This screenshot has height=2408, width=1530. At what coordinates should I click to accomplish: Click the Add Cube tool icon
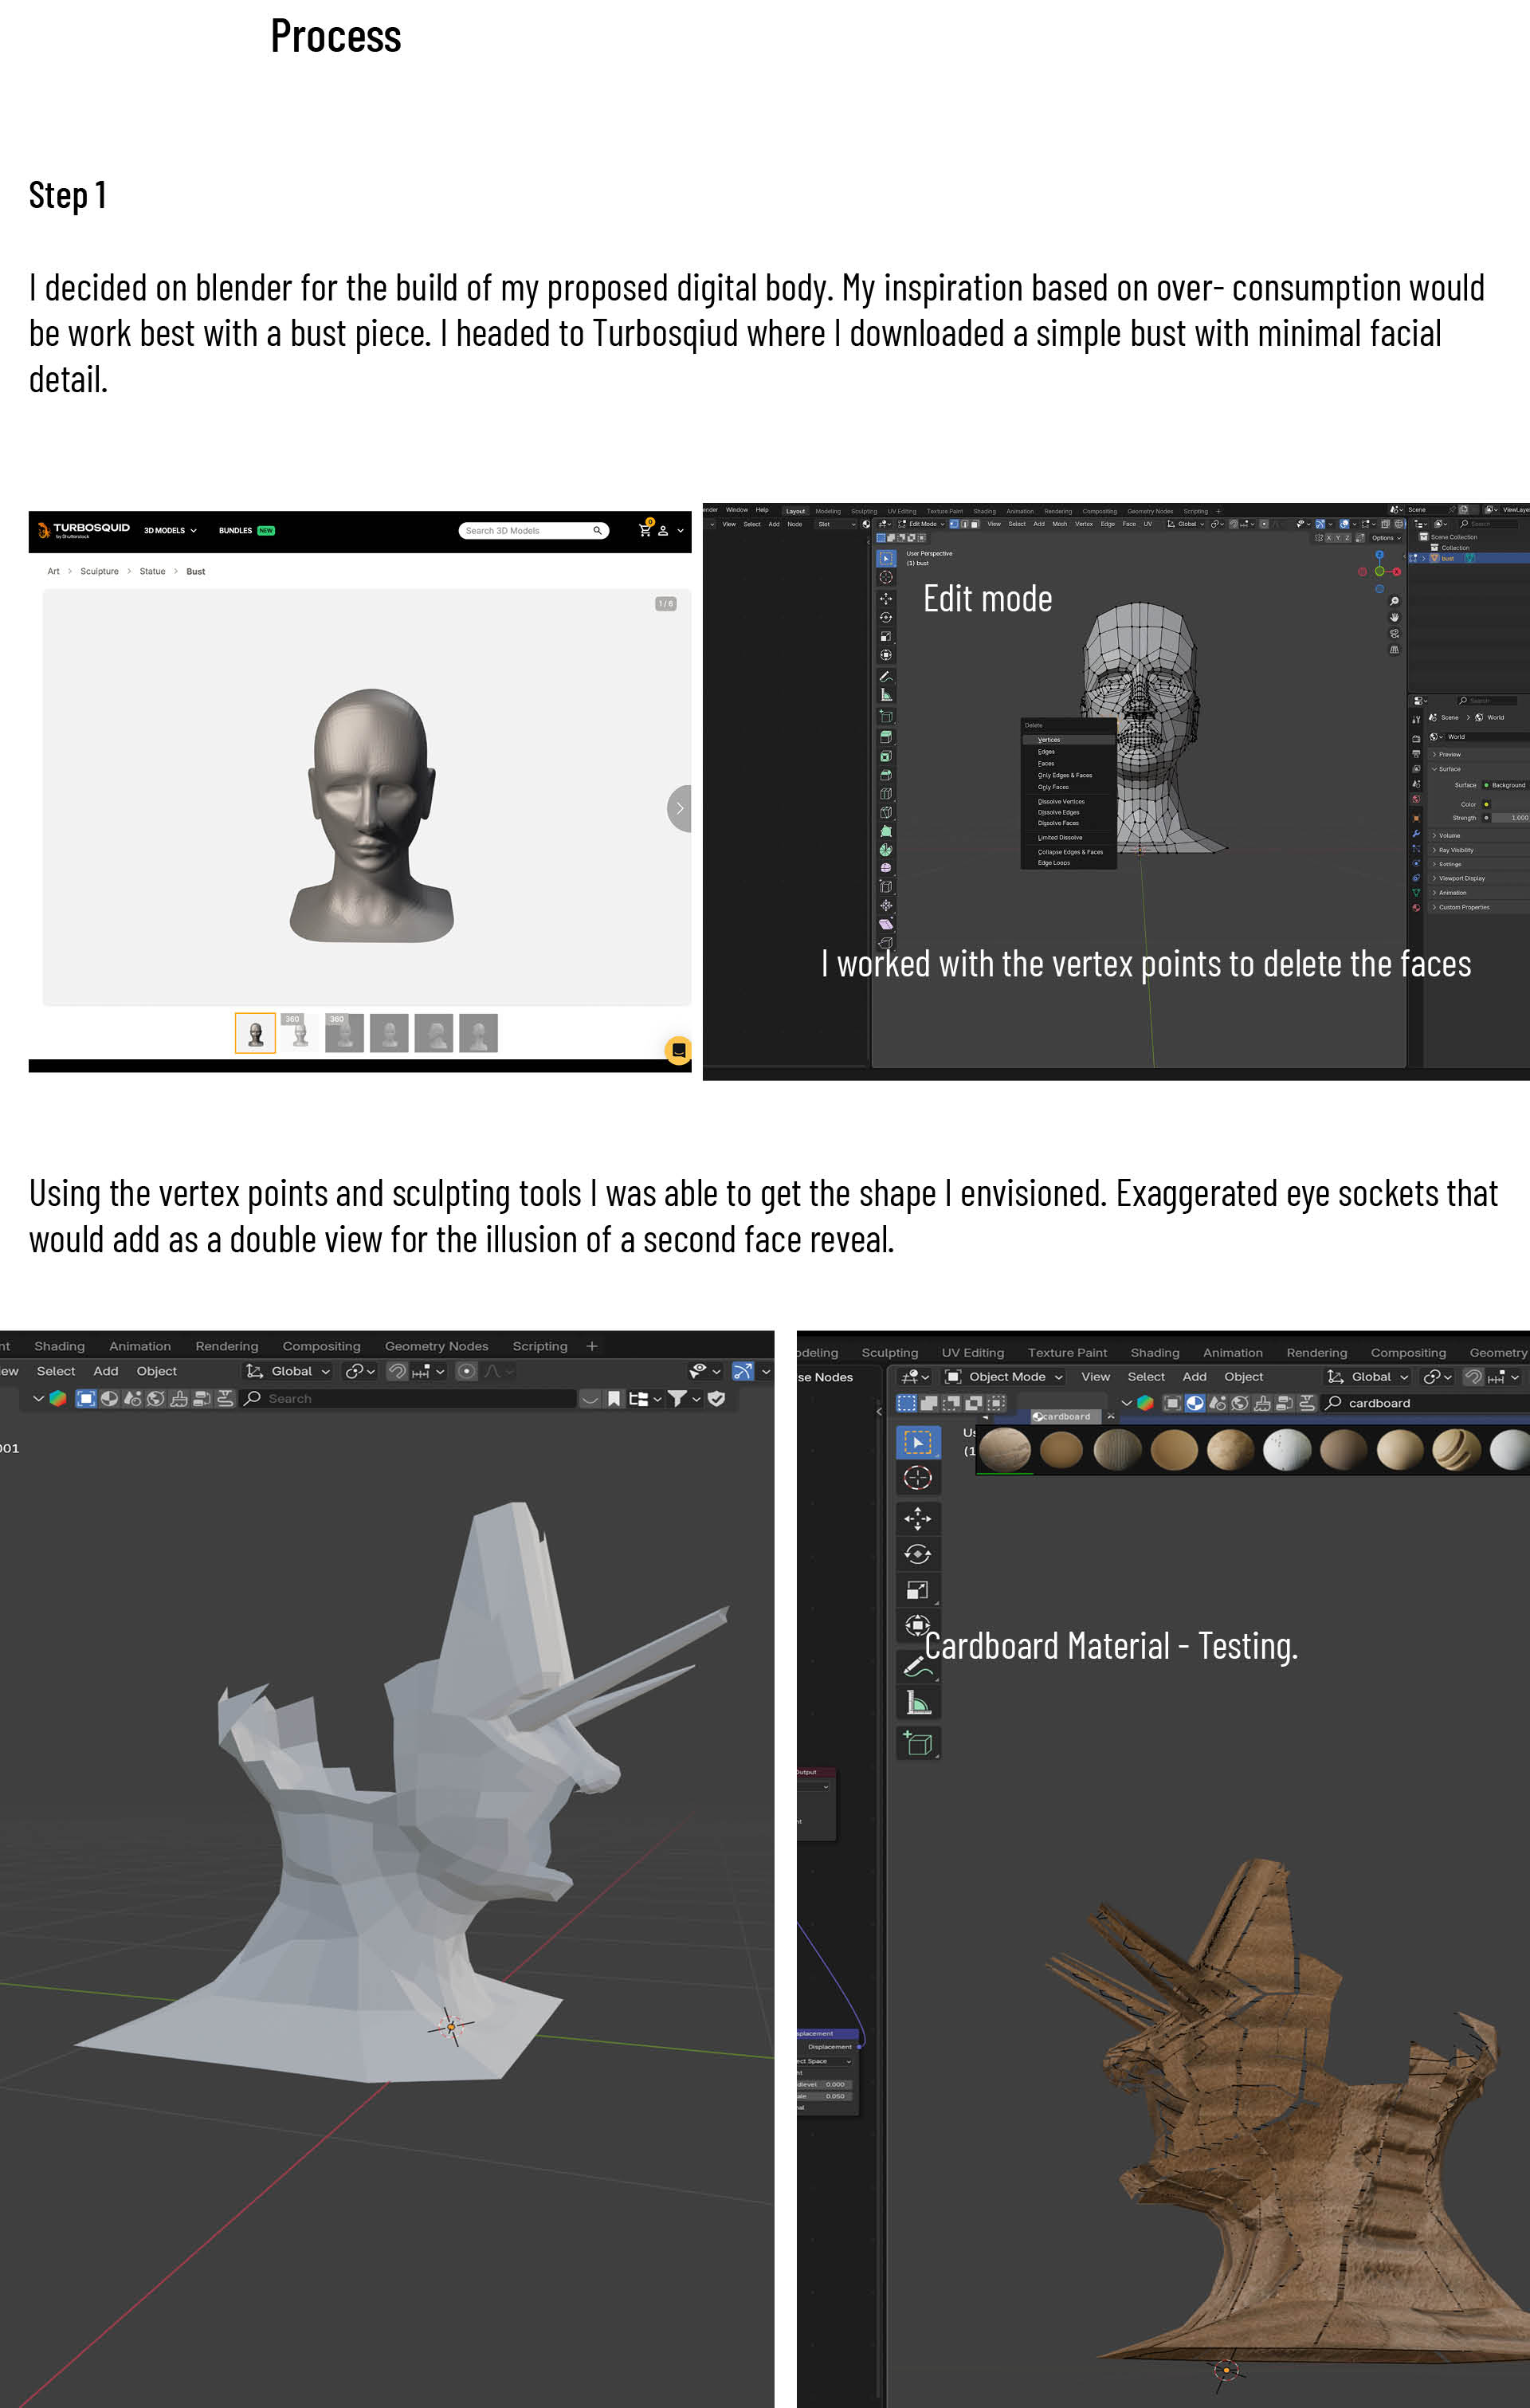coord(917,1743)
